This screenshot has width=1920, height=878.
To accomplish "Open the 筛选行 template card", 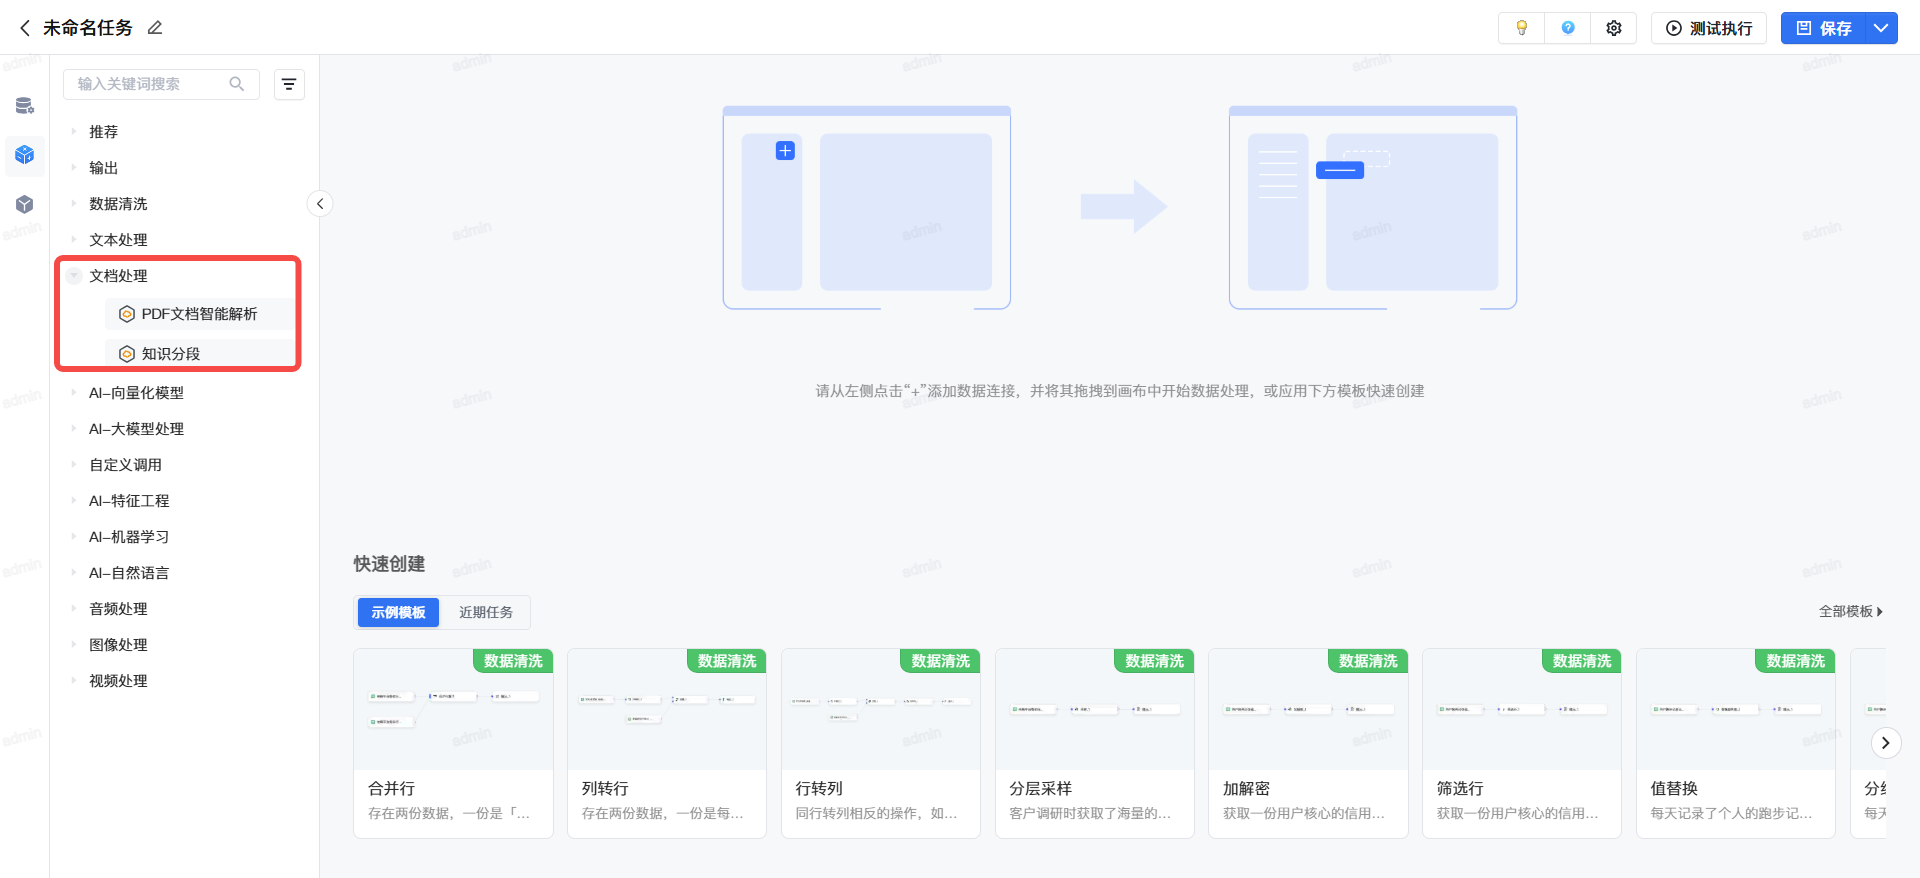I will 1522,743.
